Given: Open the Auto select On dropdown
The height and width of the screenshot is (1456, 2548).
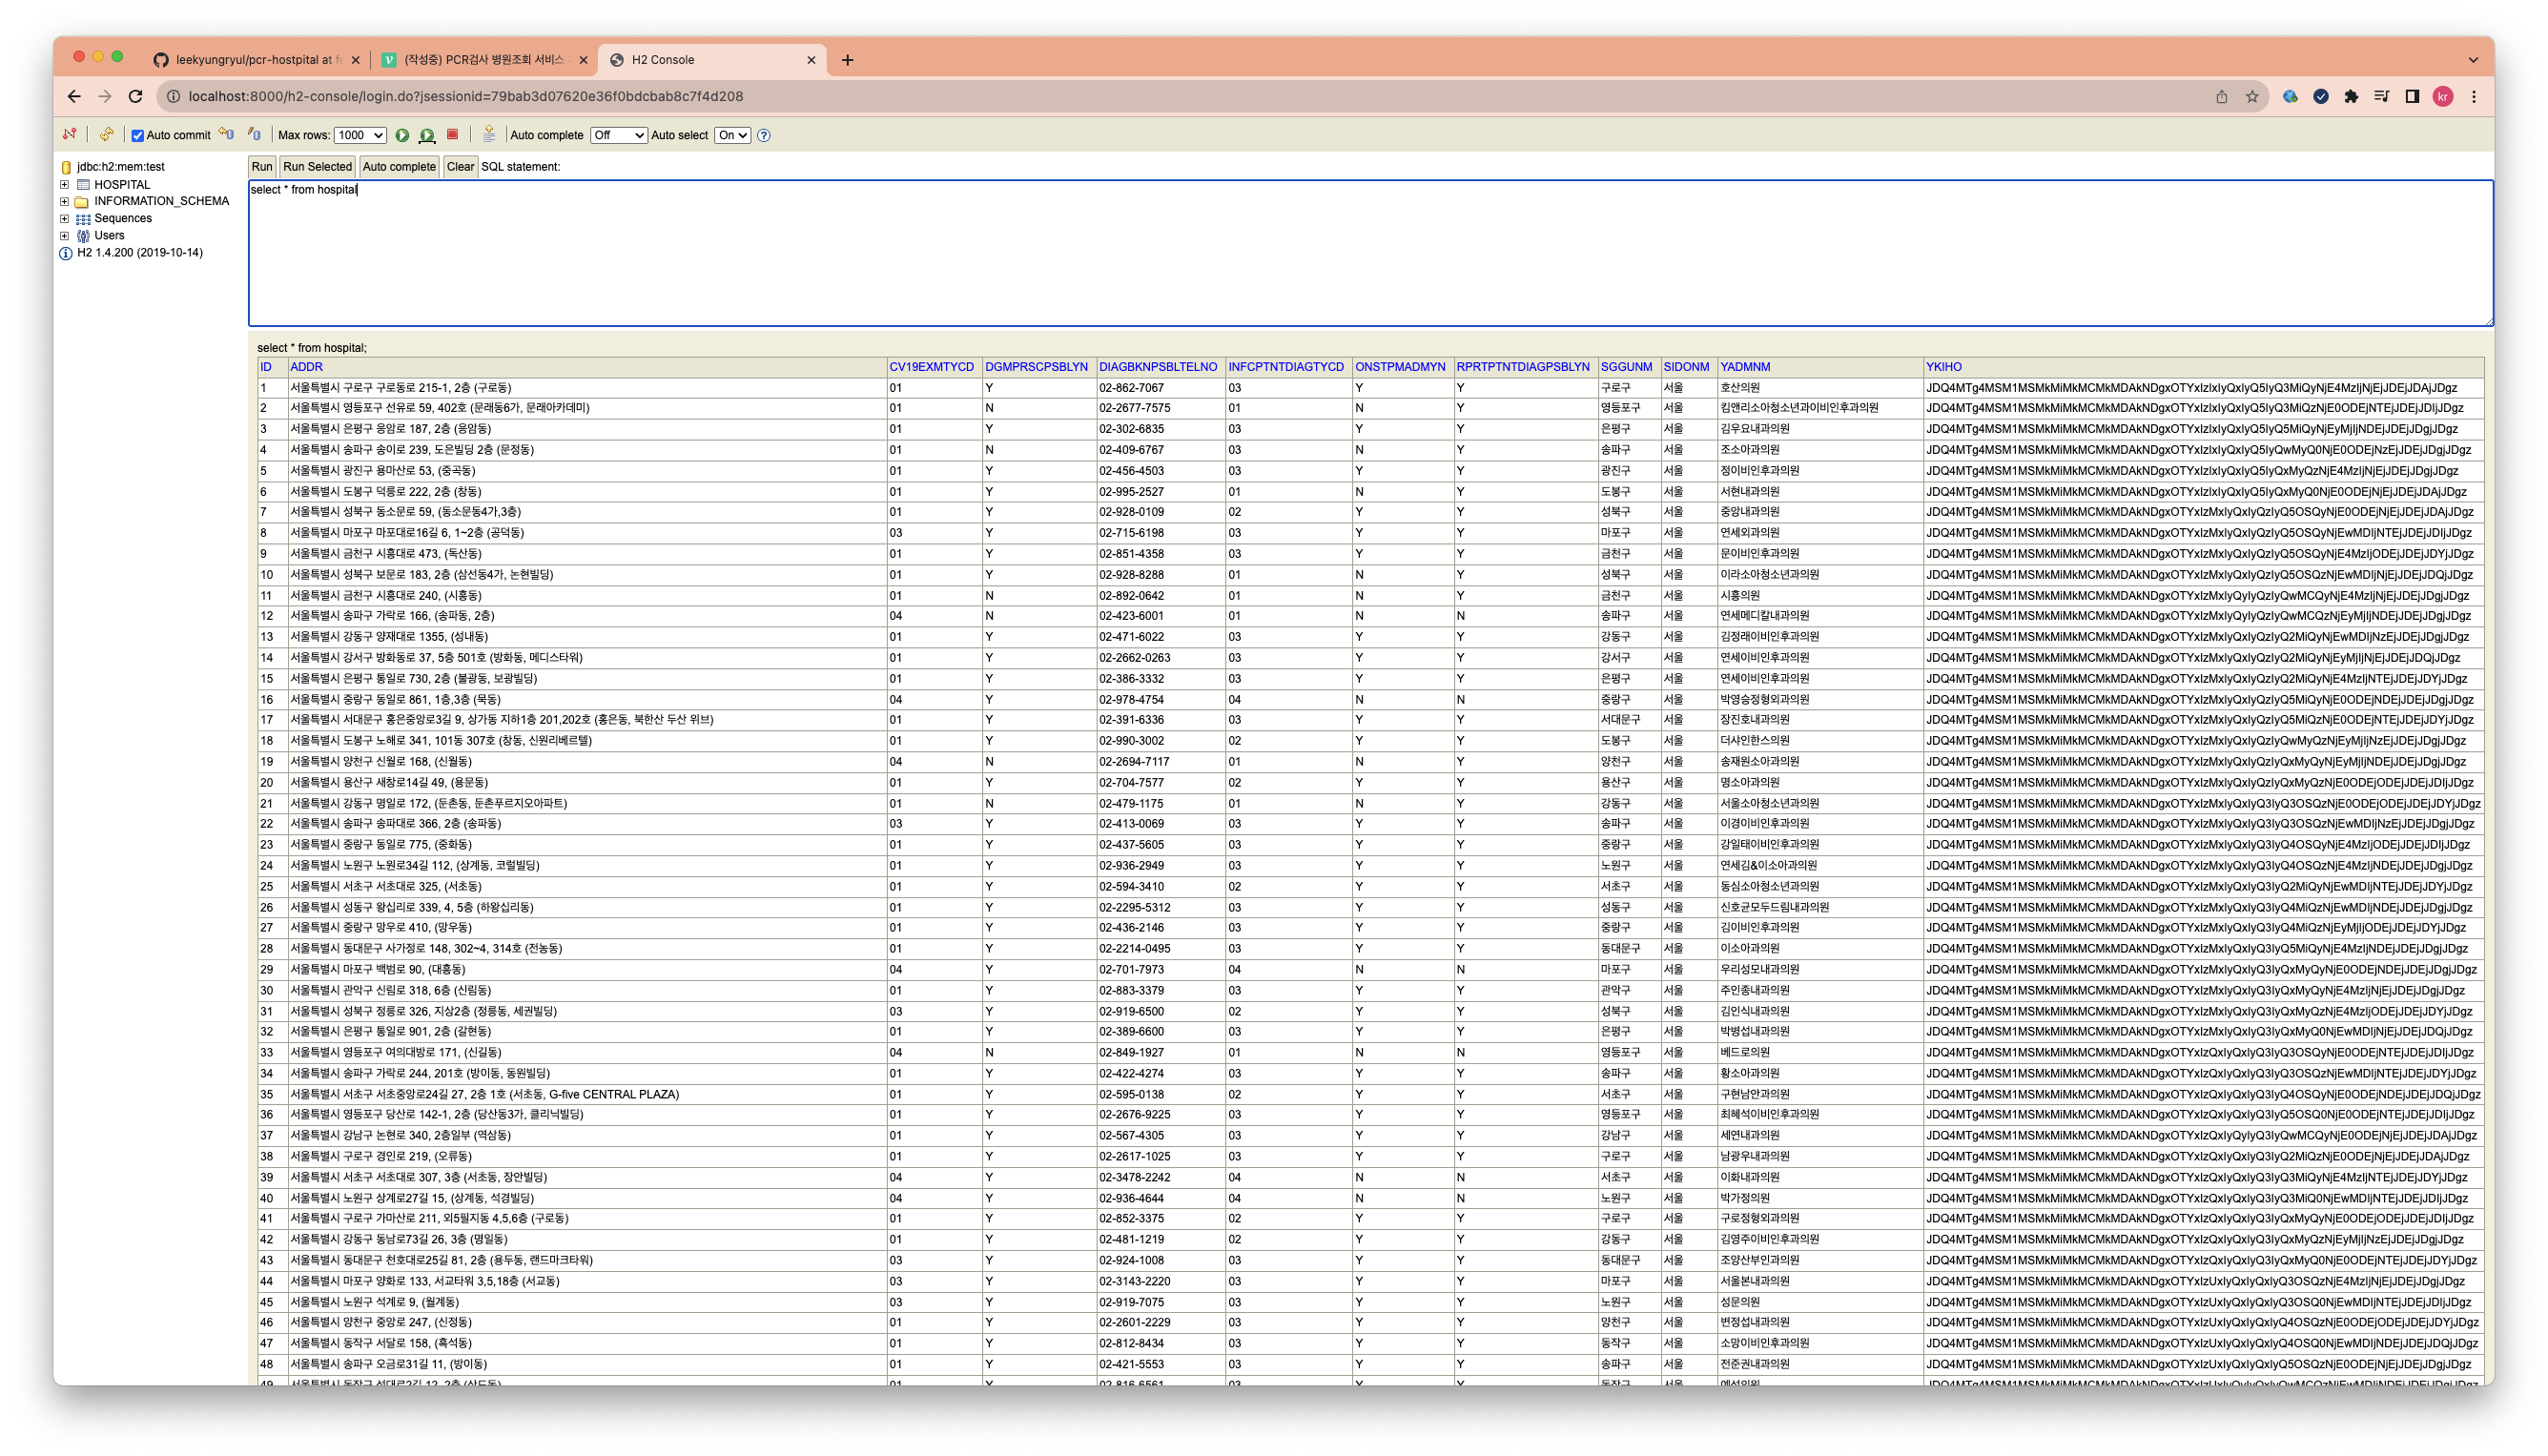Looking at the screenshot, I should tap(732, 135).
